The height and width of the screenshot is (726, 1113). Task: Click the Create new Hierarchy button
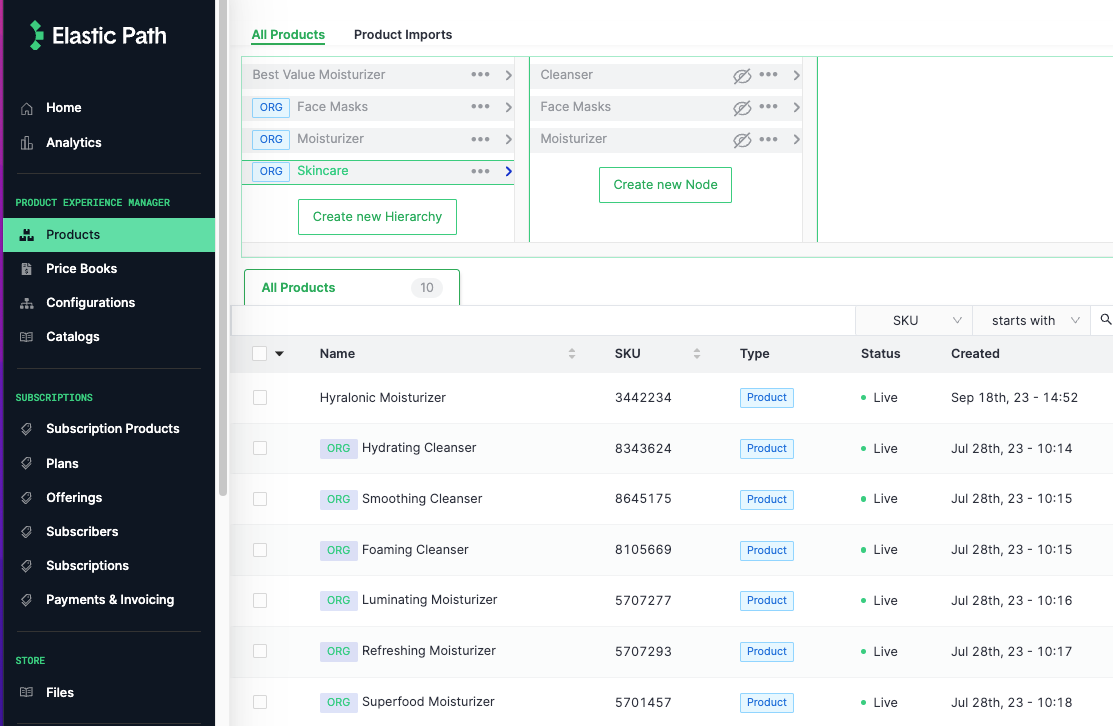pyautogui.click(x=377, y=217)
